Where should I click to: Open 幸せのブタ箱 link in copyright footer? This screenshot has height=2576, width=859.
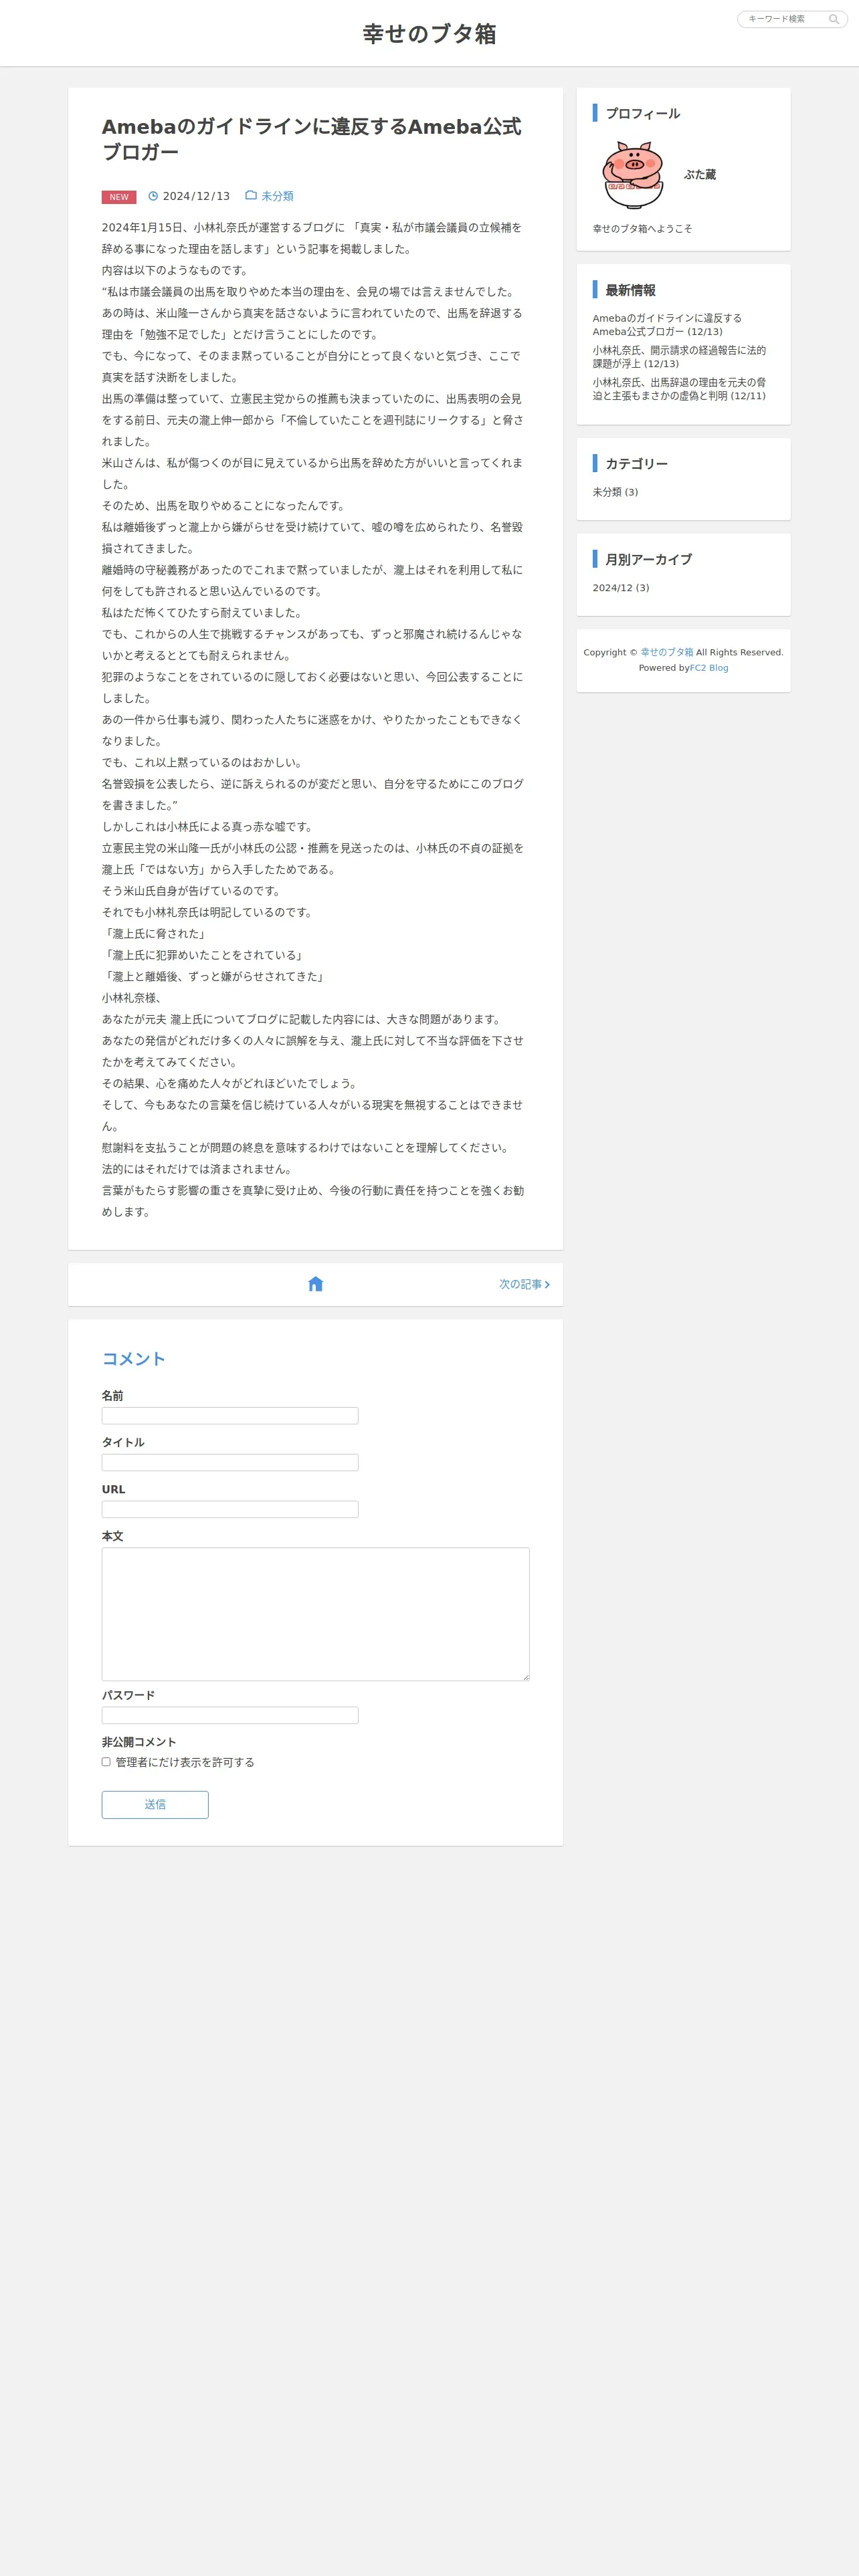(x=667, y=652)
